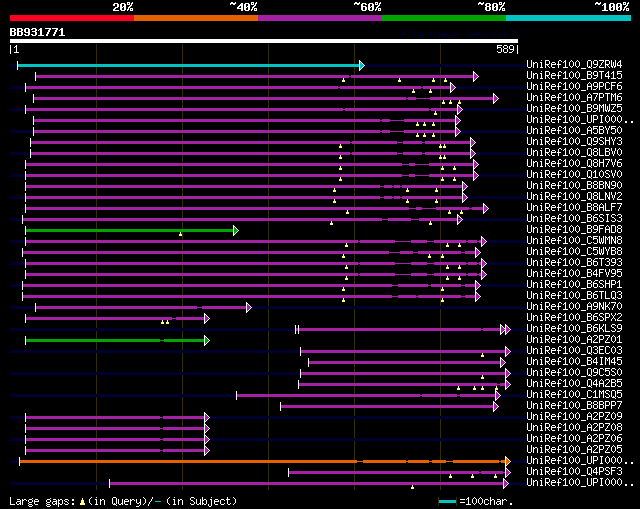Select the UniRef100_B8BPP7 label

(x=574, y=406)
